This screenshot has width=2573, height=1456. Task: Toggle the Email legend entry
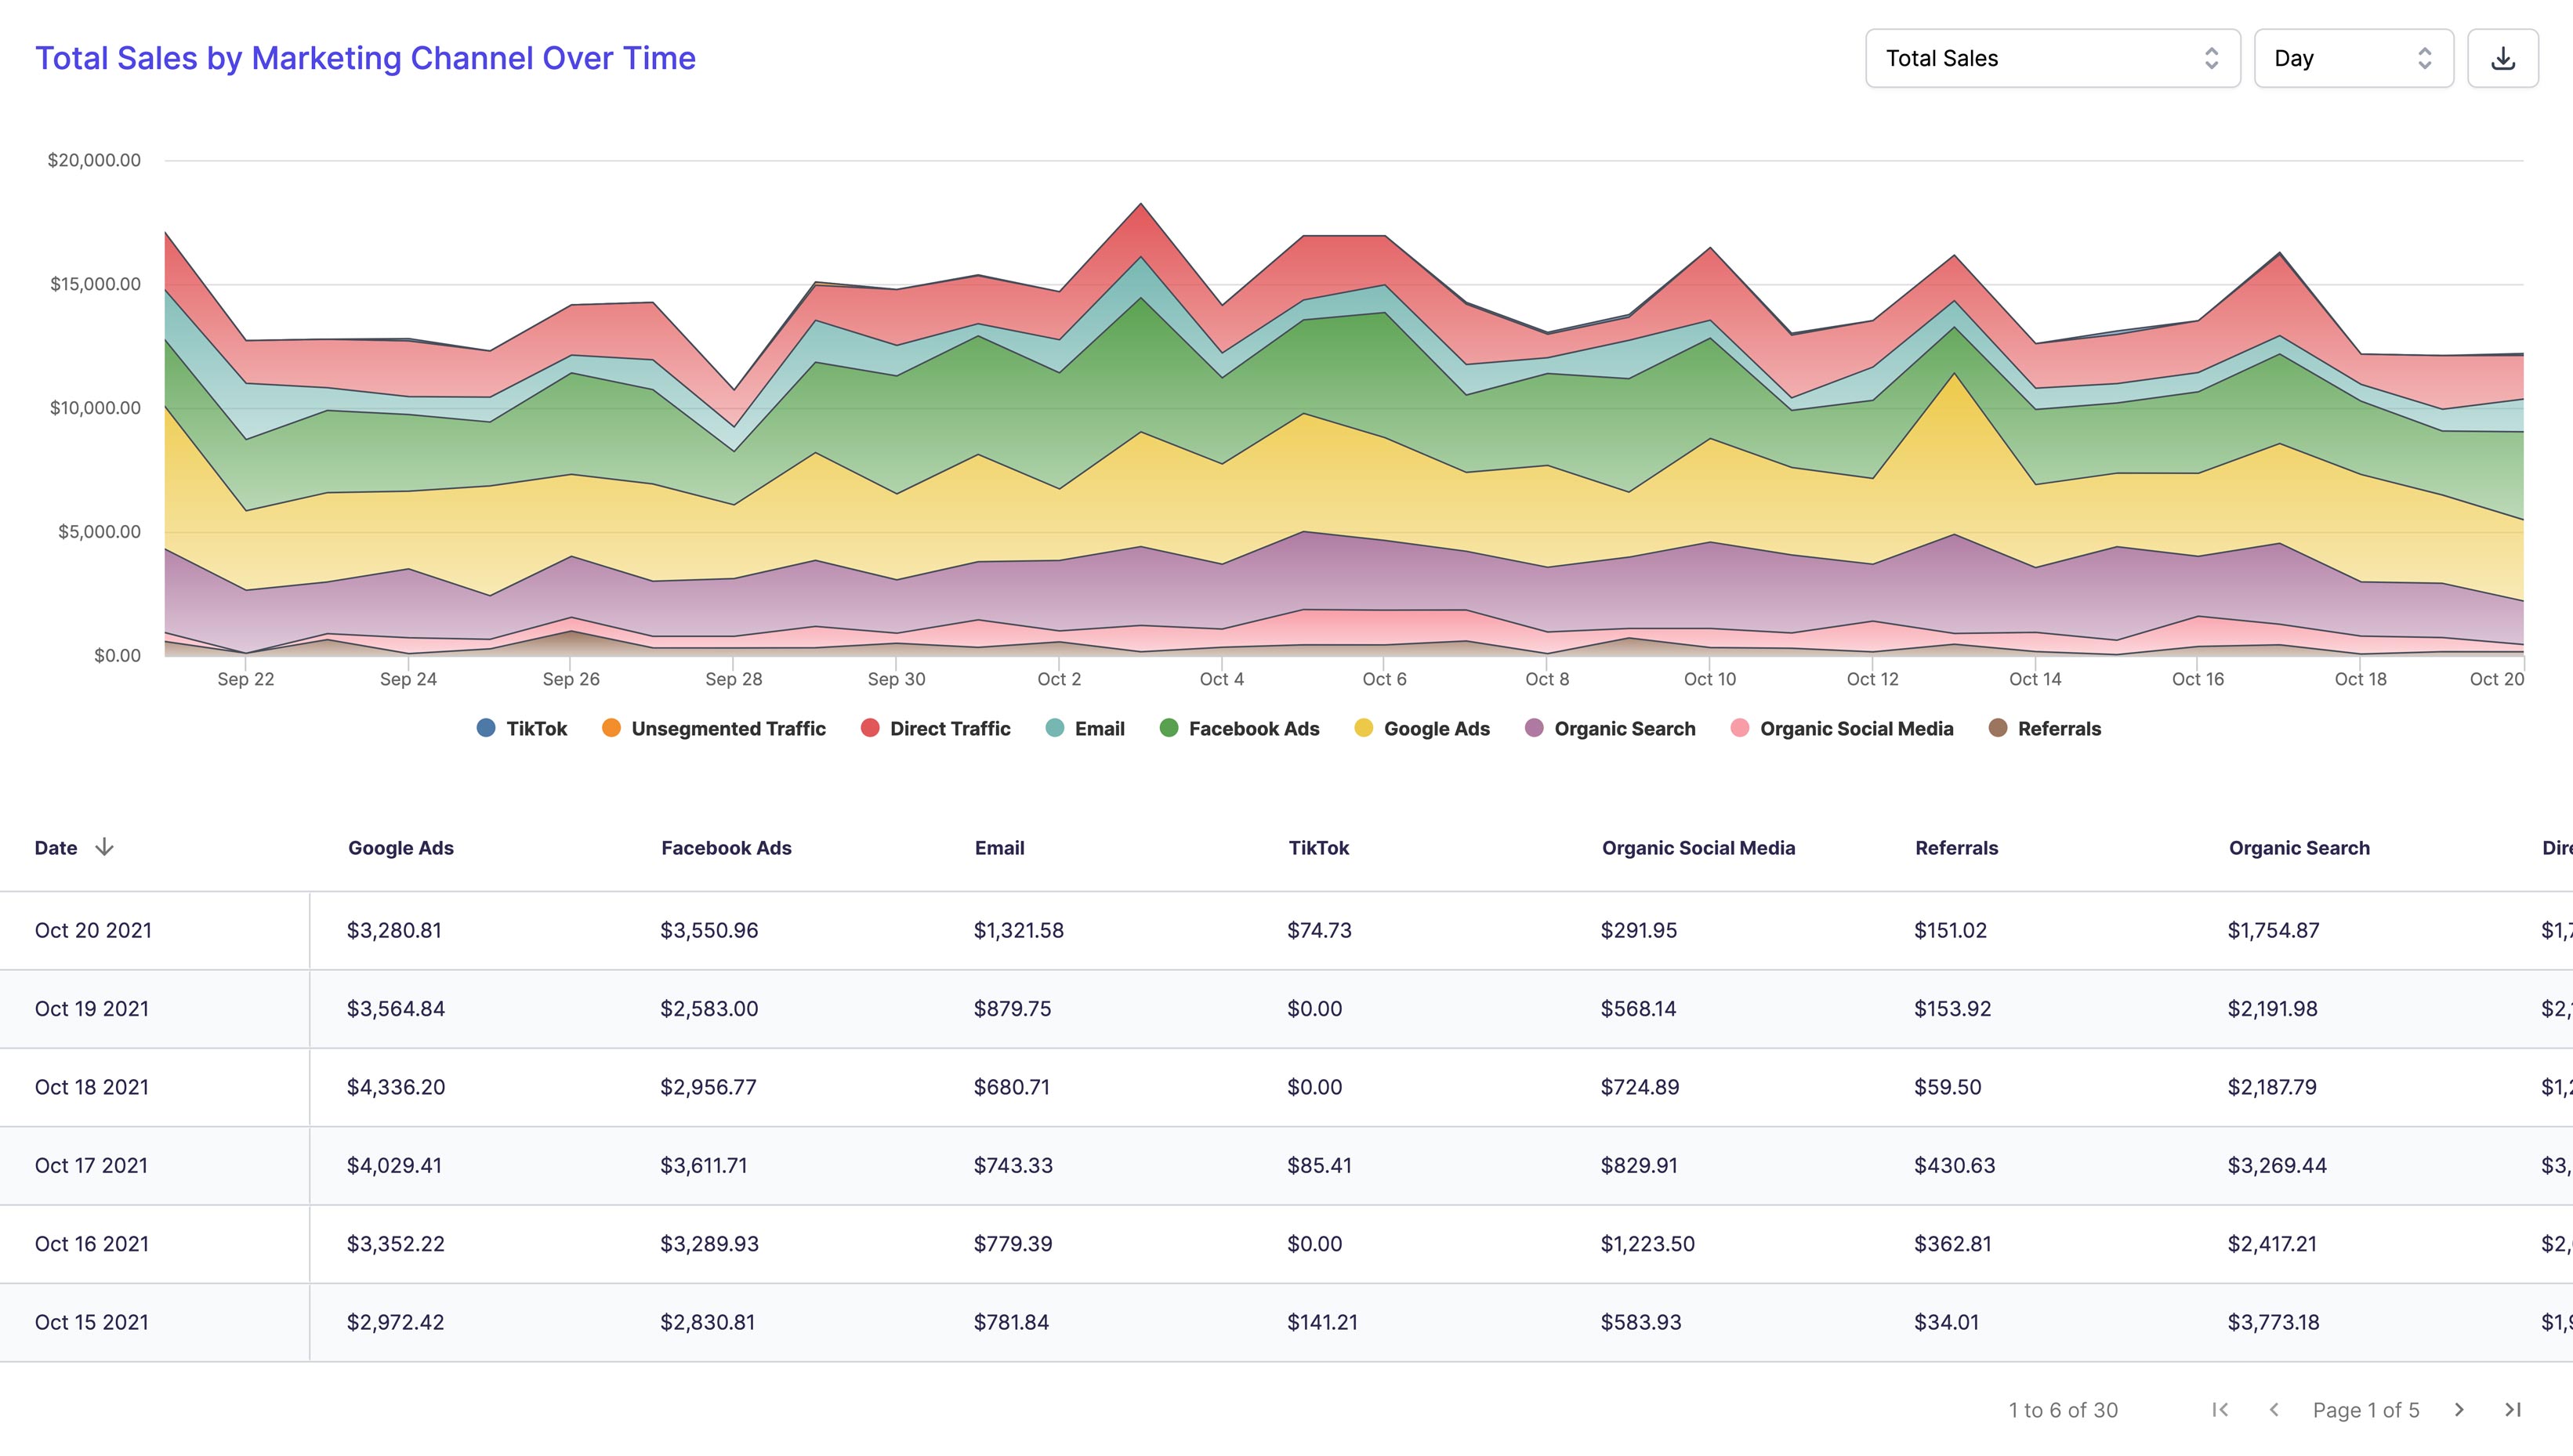[x=1085, y=728]
